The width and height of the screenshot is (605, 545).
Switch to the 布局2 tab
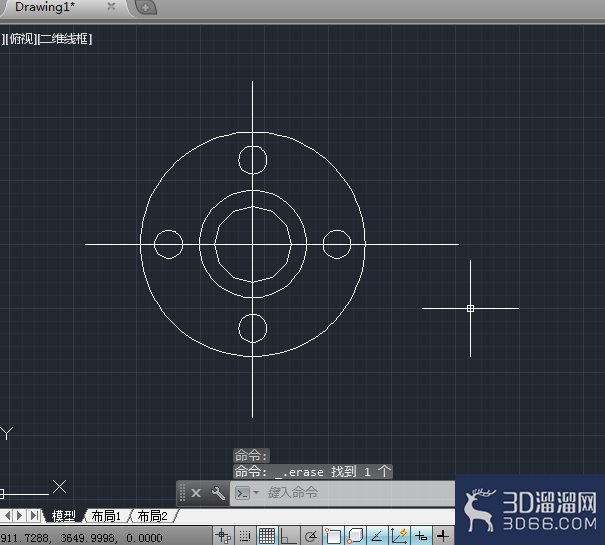[x=152, y=516]
